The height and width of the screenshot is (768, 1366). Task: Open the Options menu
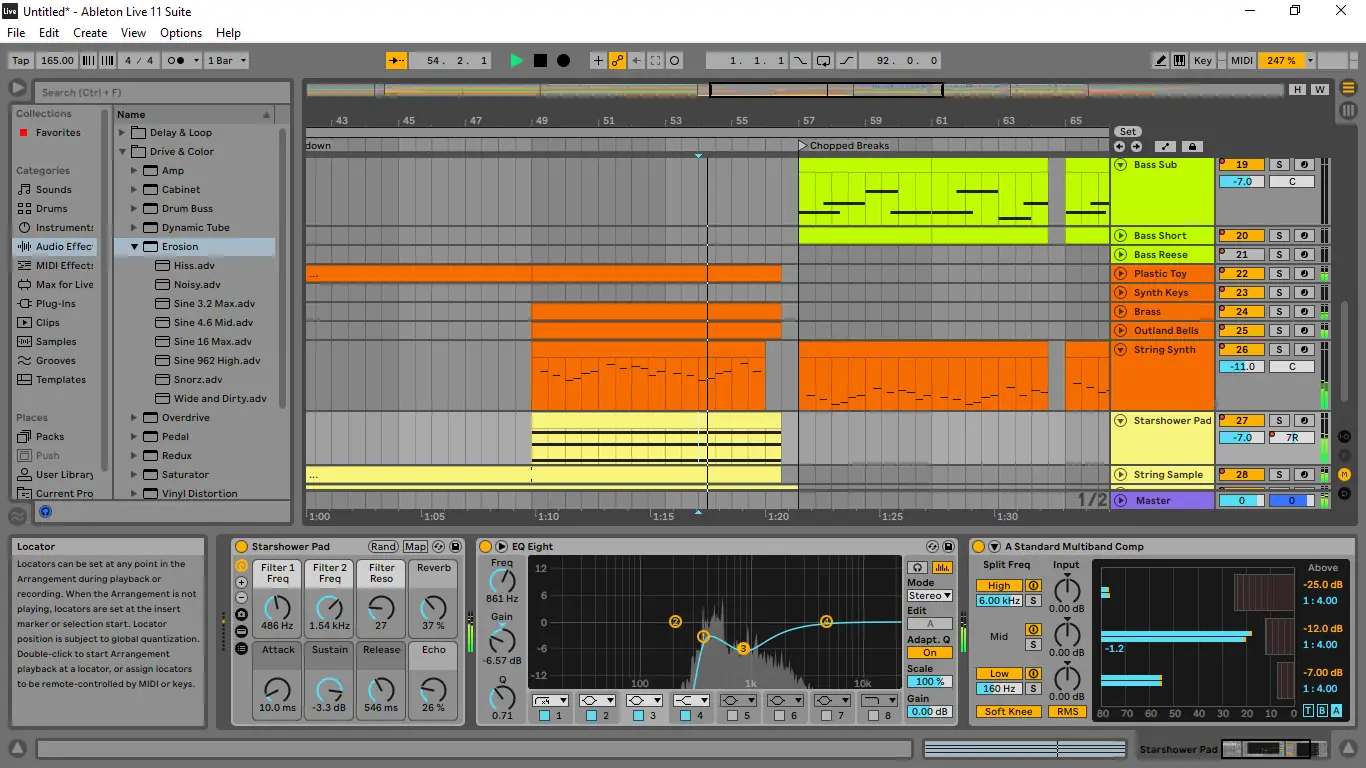pos(181,33)
